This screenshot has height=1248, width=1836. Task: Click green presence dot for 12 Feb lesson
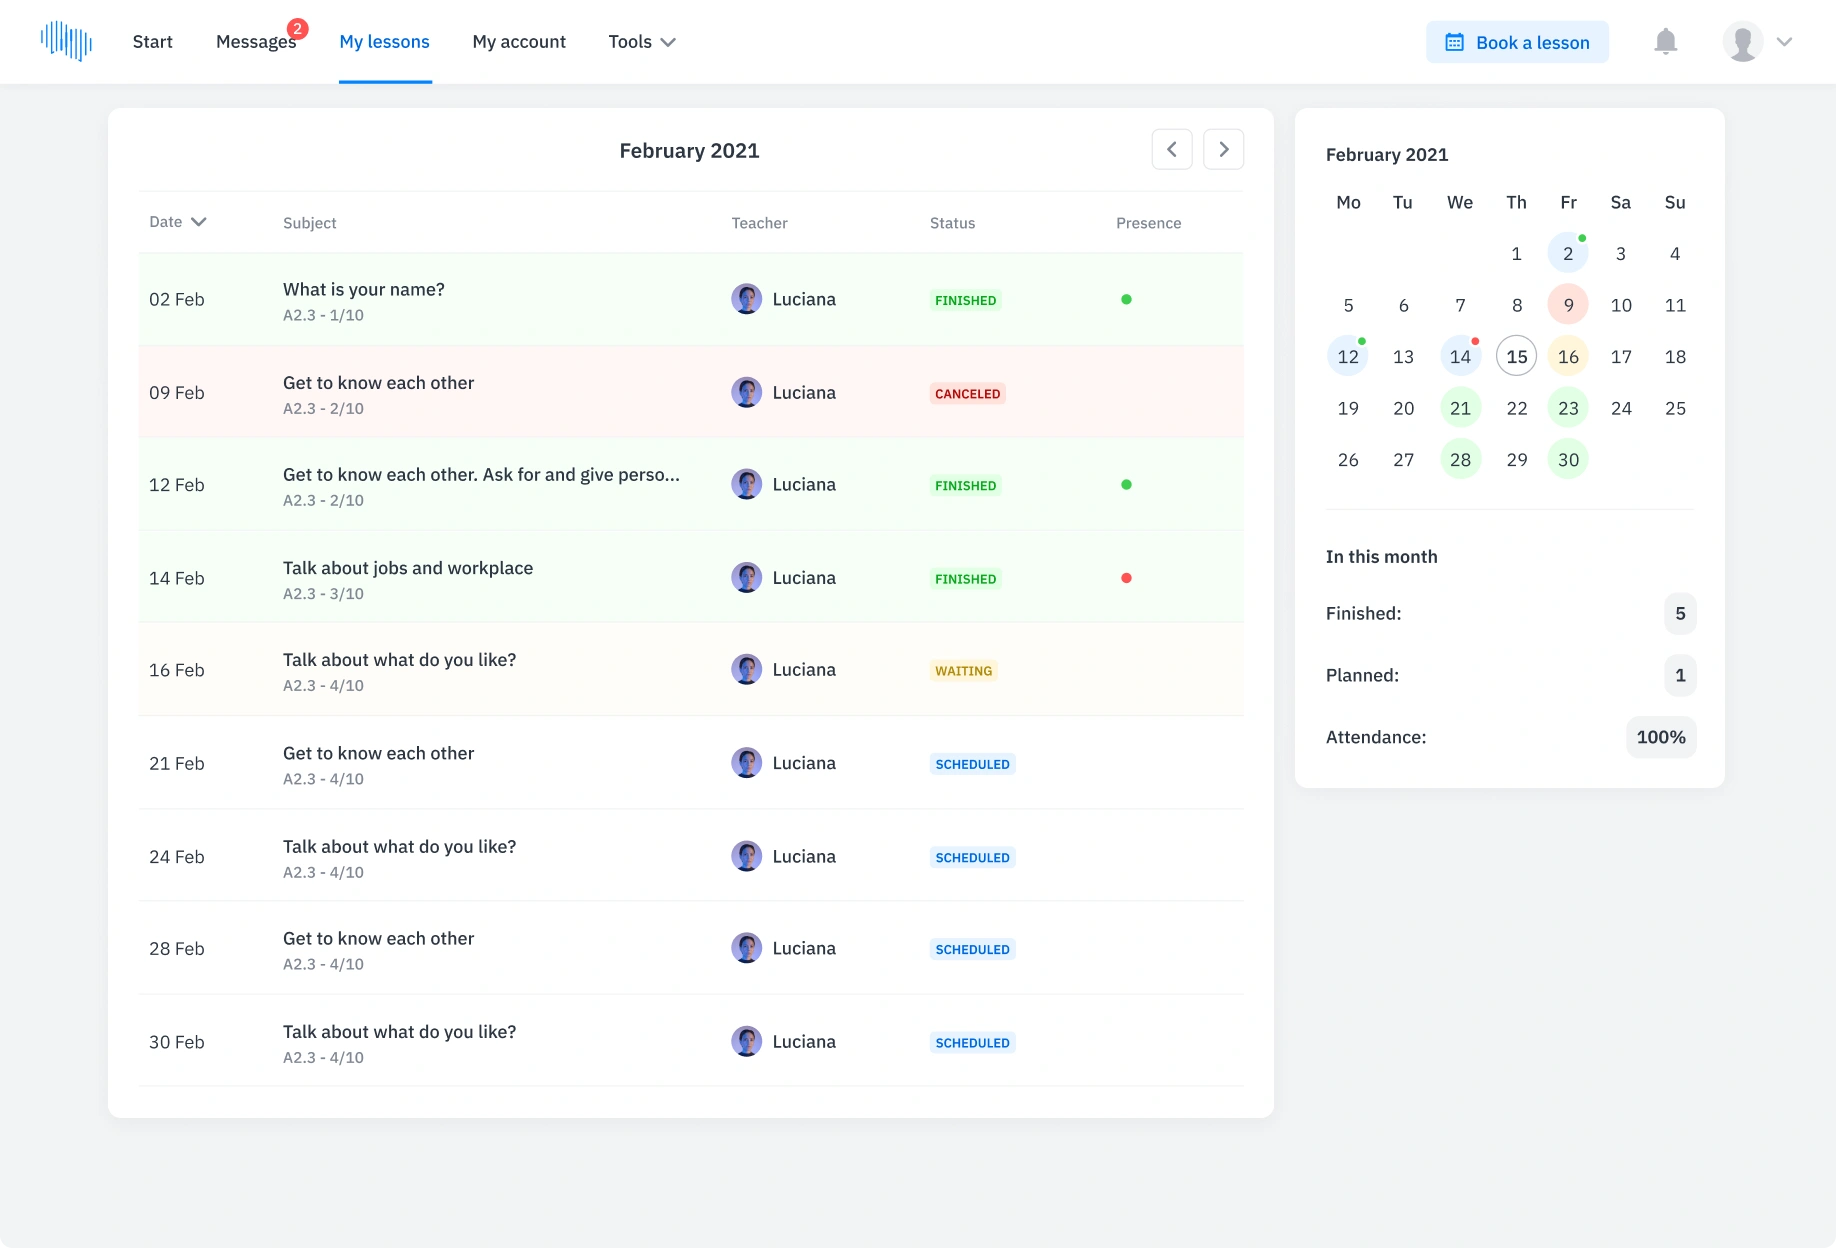tap(1126, 485)
